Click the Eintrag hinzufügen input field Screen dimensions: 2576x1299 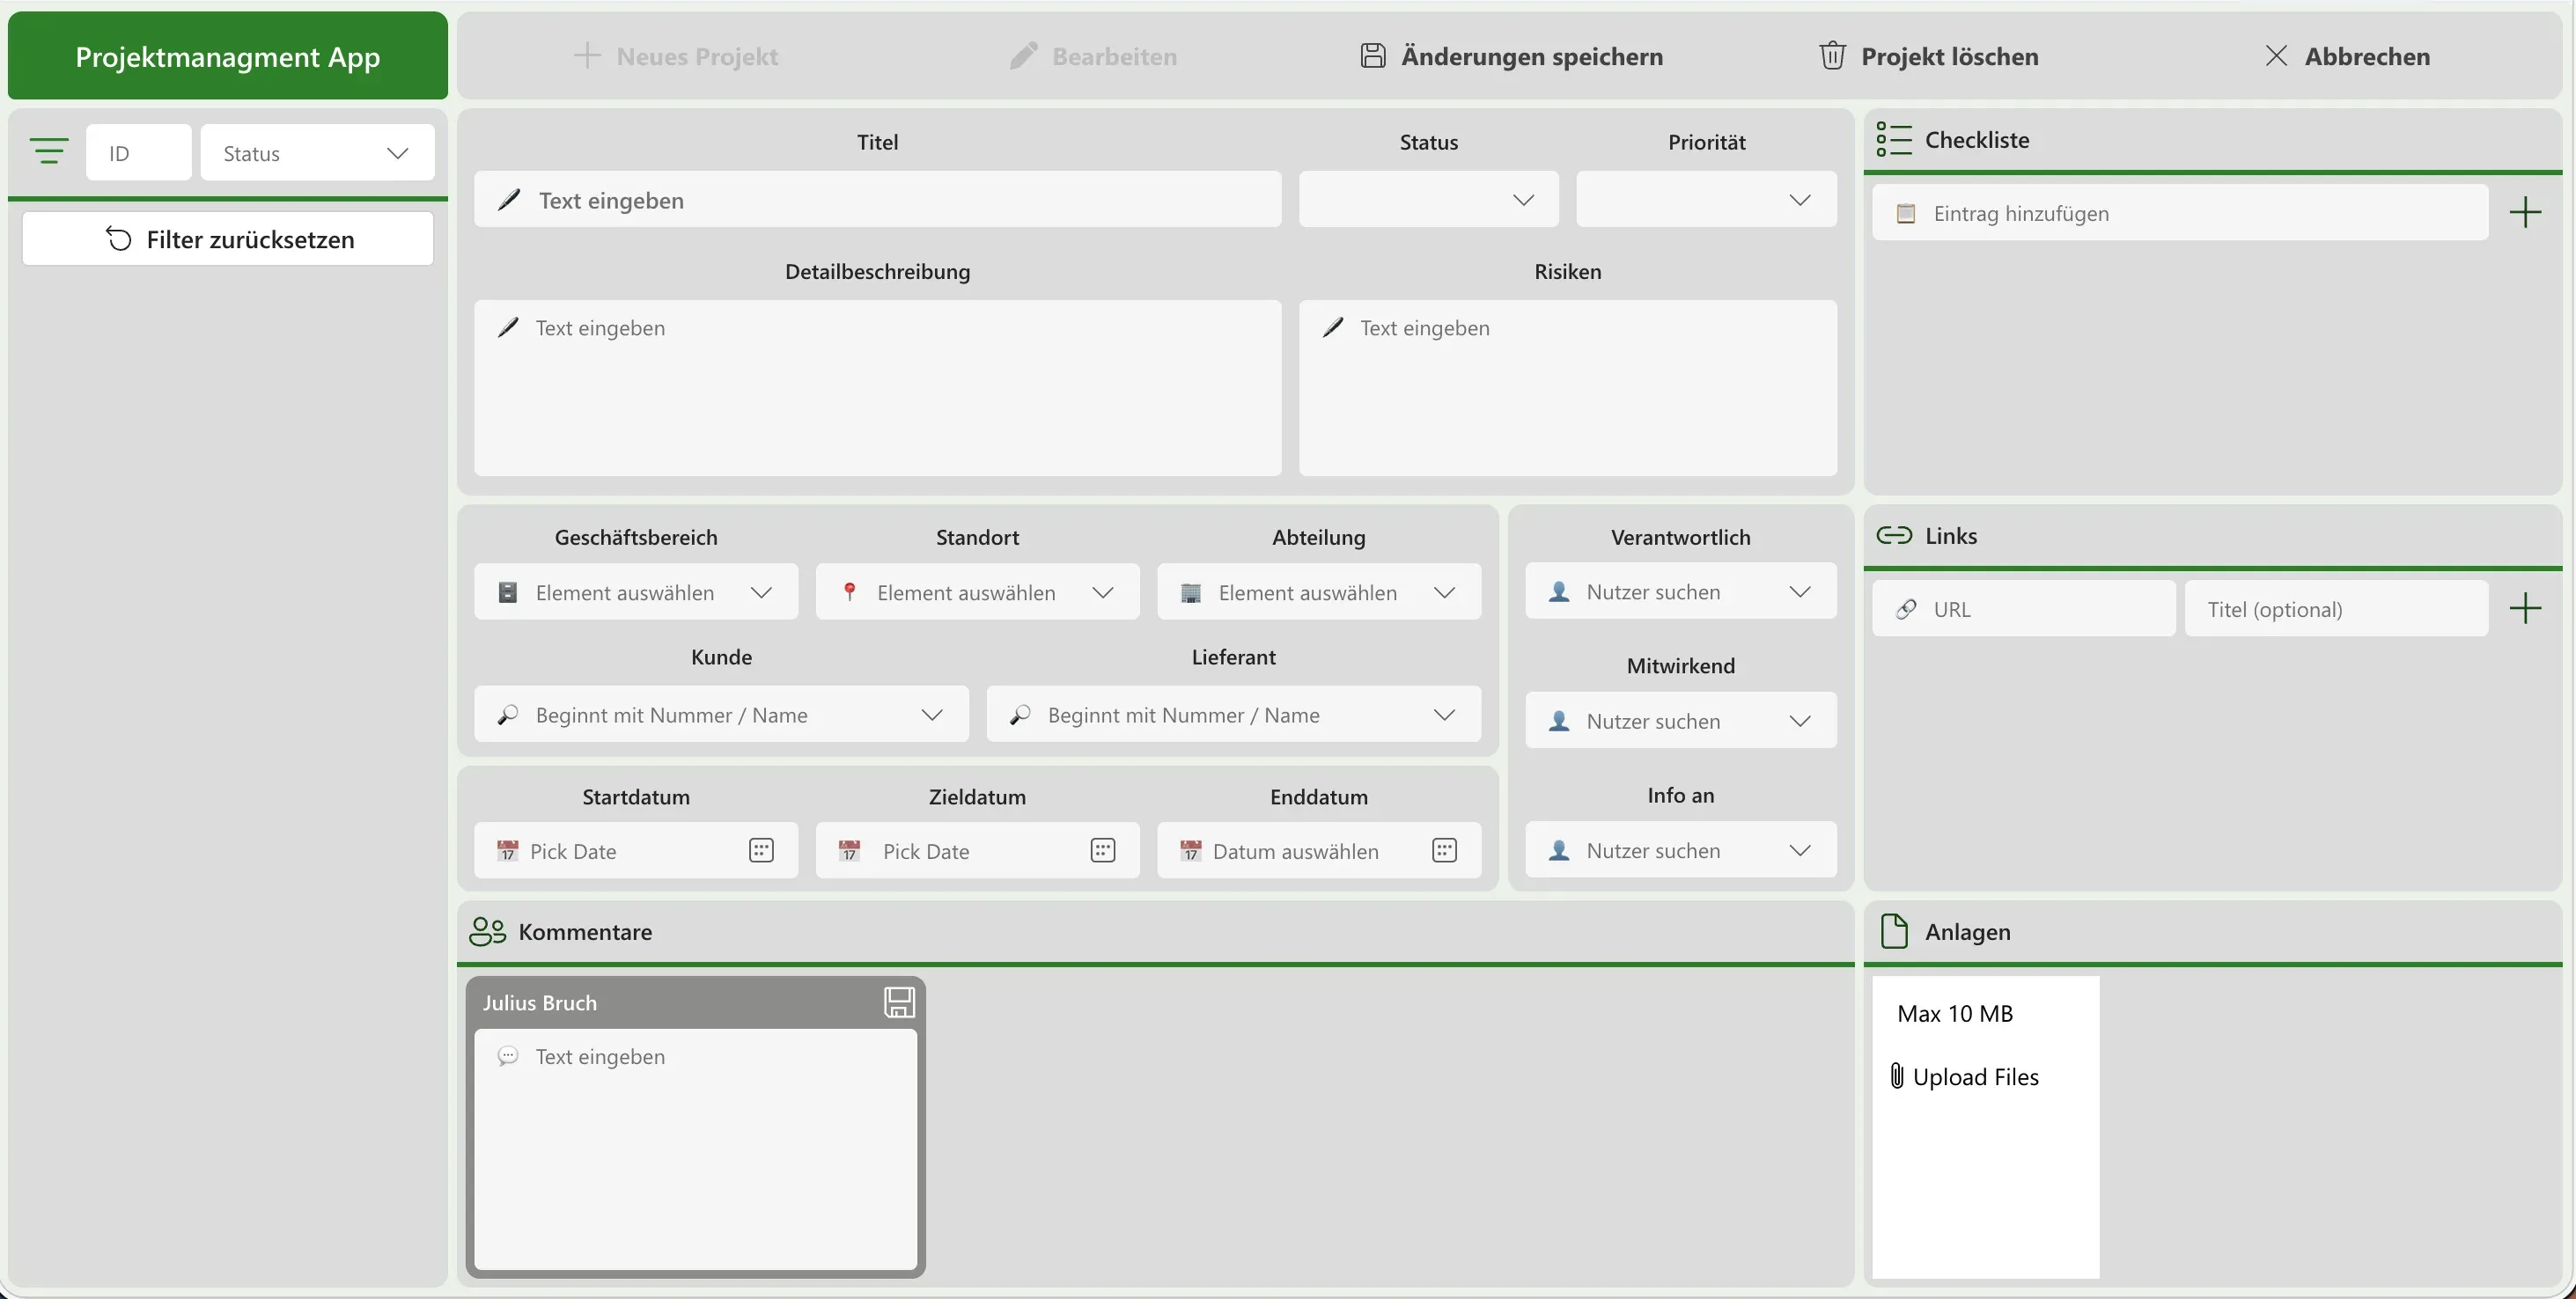2180,212
